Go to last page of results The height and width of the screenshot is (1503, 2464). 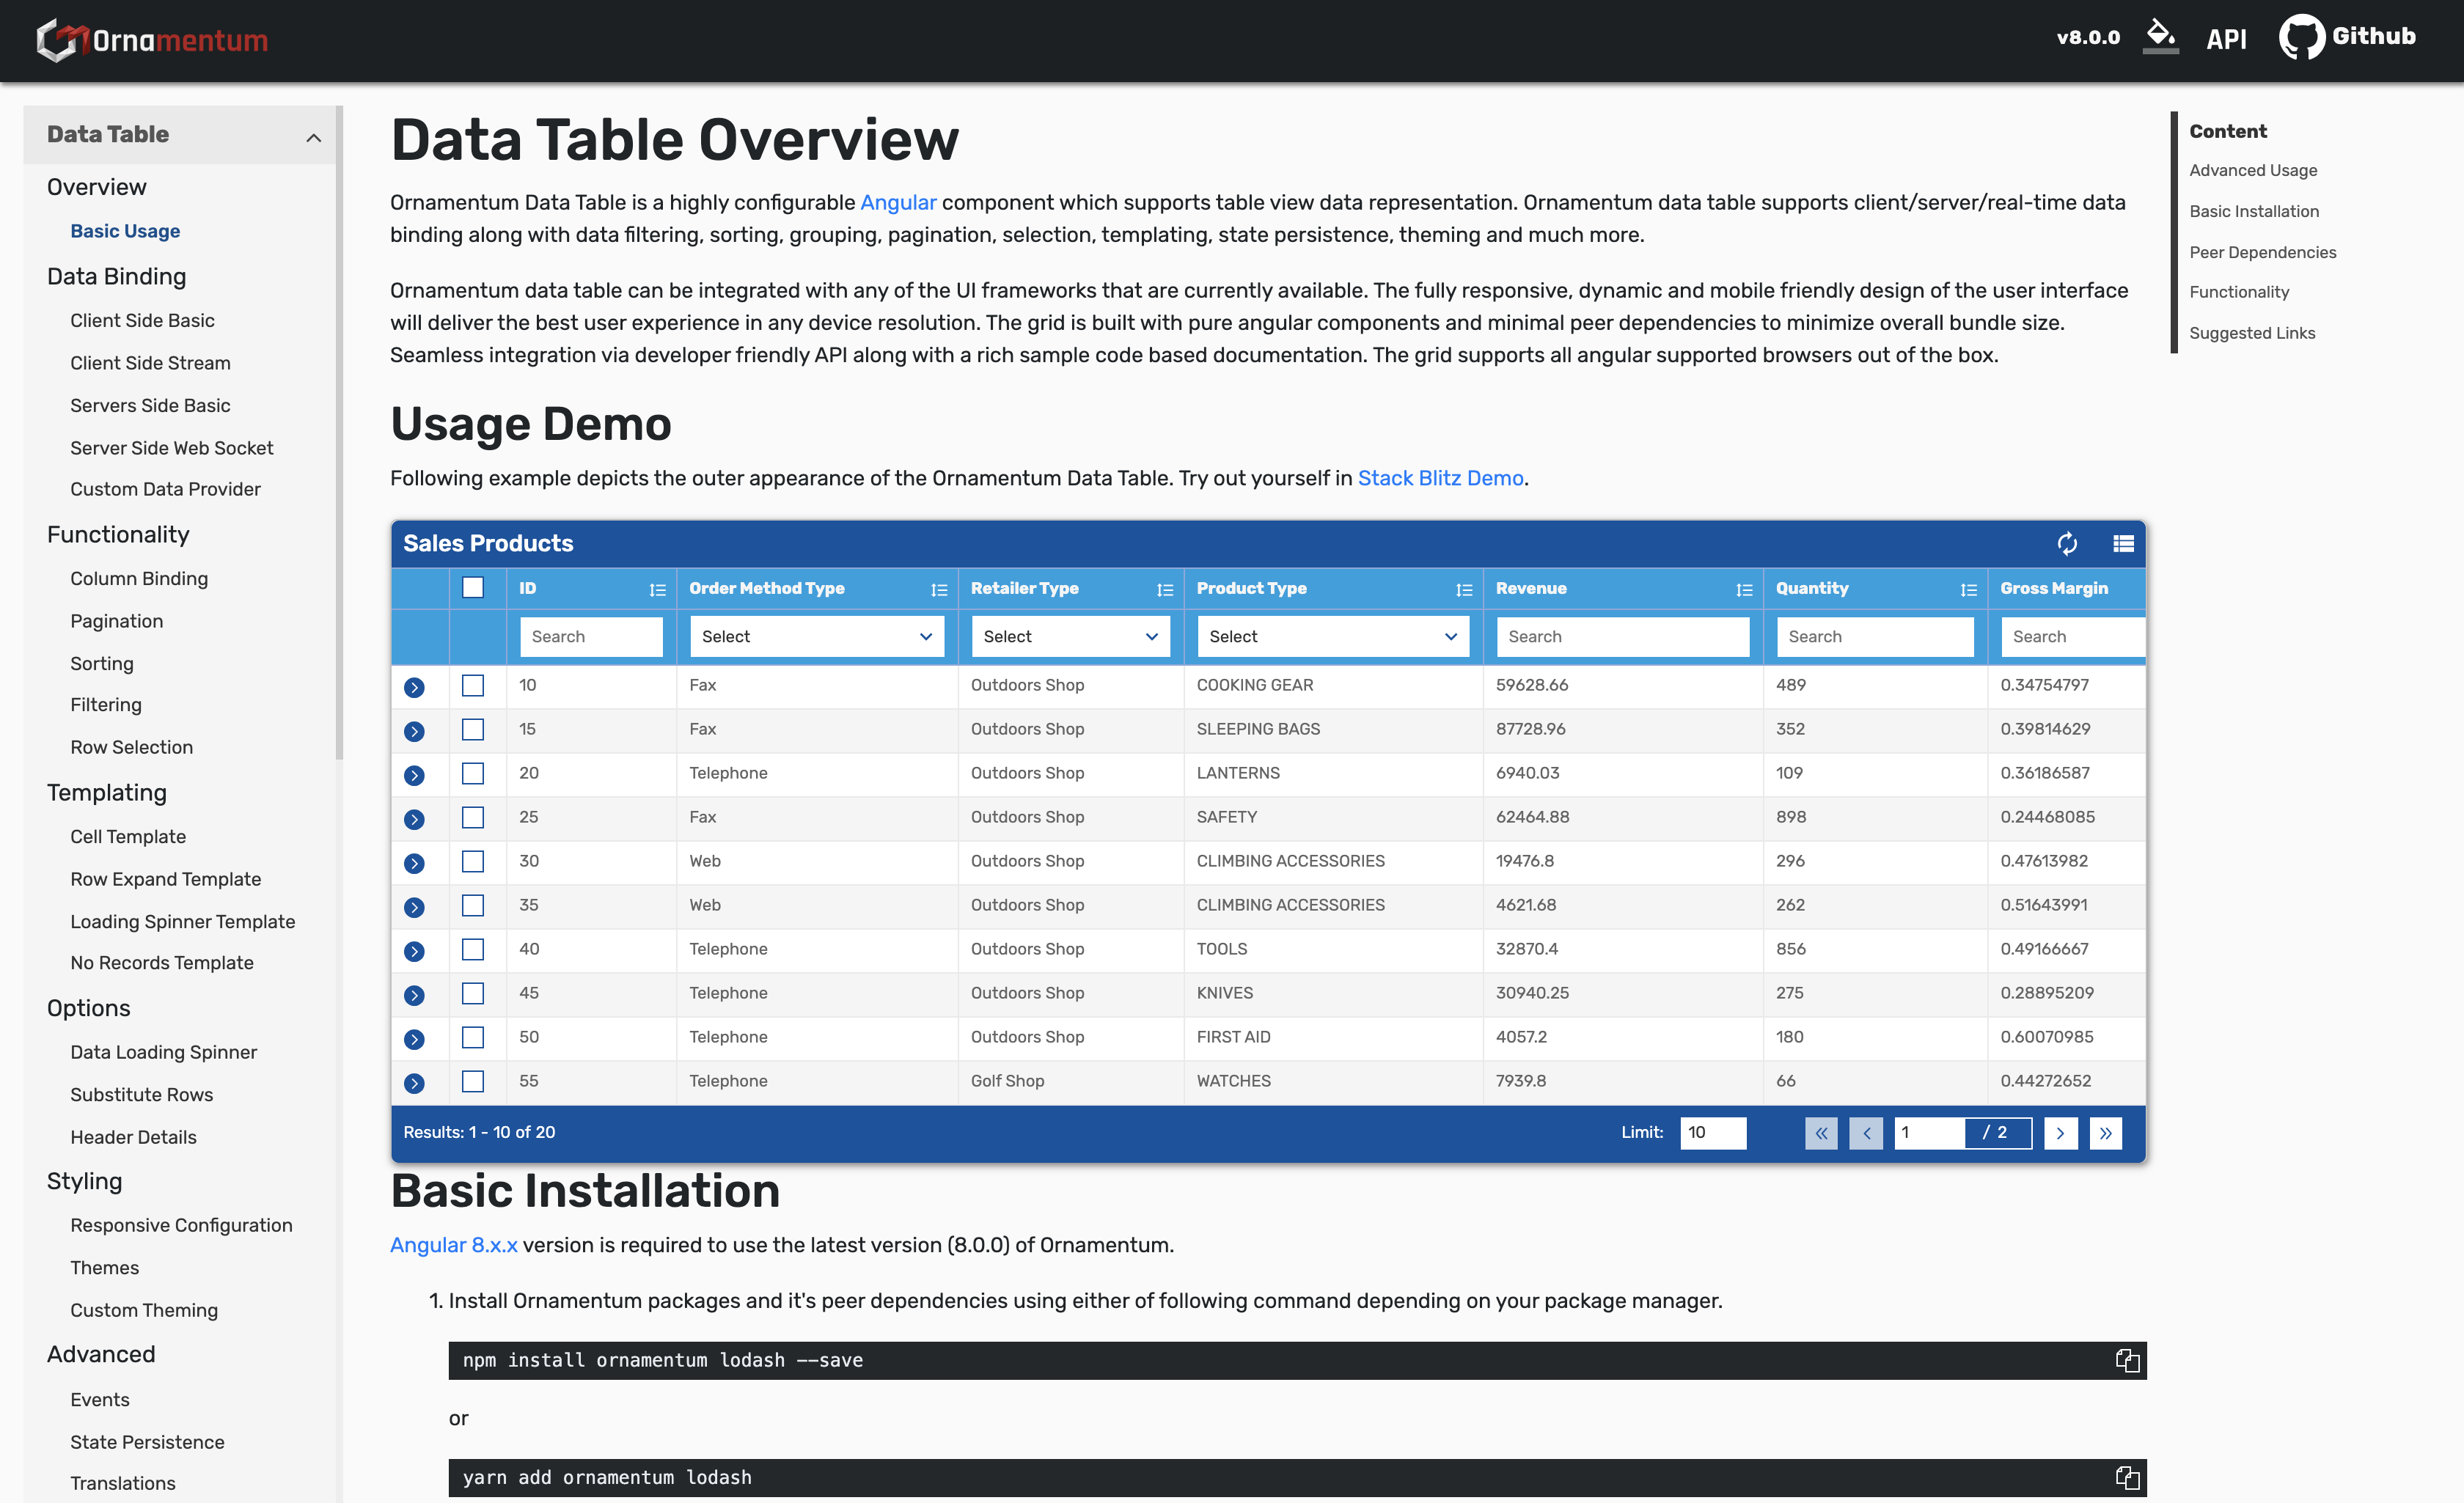[2105, 1133]
